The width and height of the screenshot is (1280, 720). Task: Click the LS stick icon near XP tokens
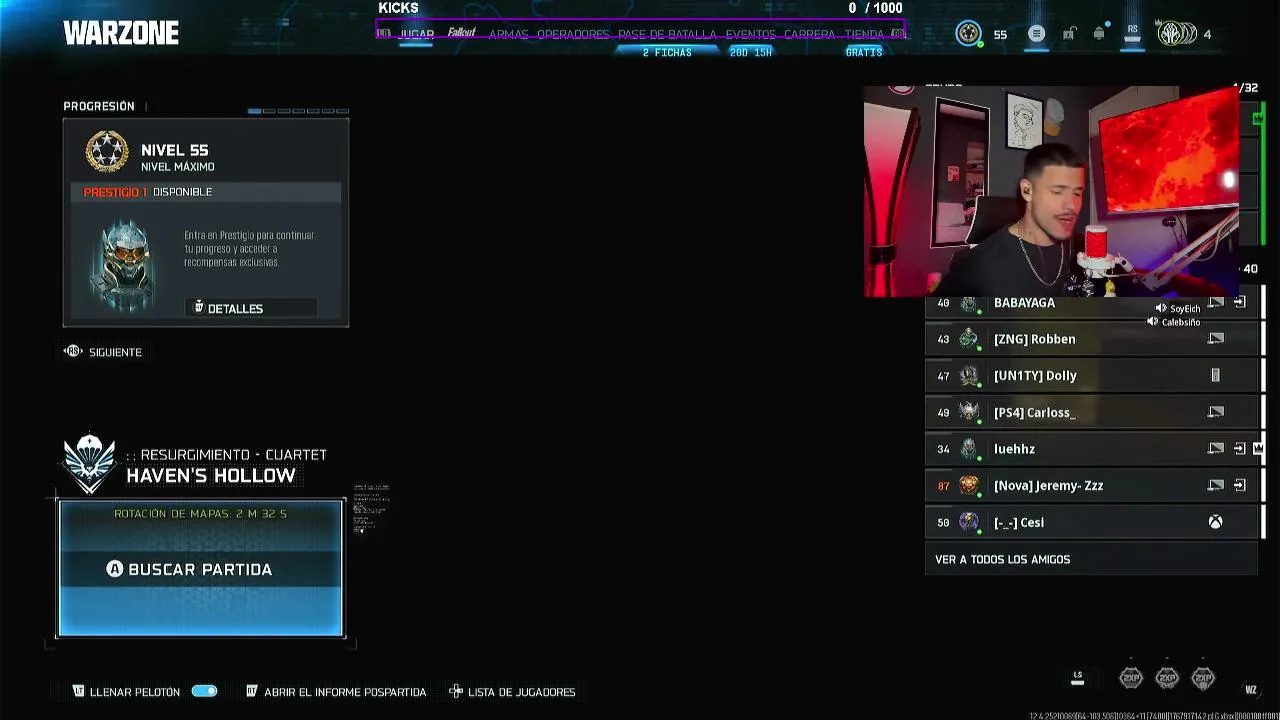point(1077,676)
